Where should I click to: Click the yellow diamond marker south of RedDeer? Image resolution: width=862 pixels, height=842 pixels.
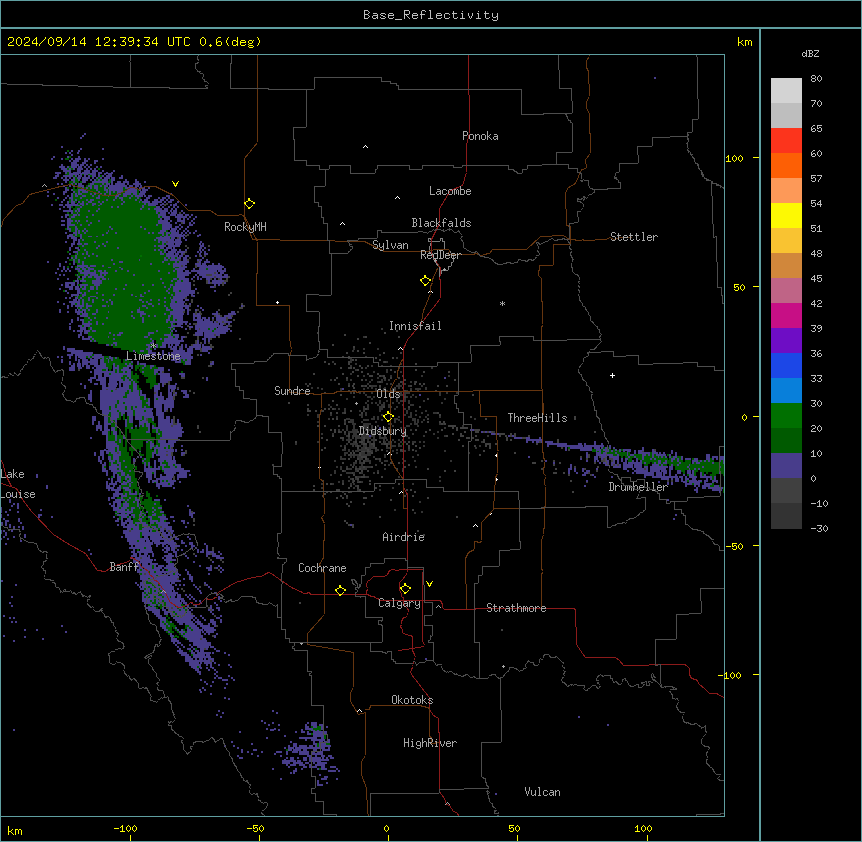(x=426, y=281)
